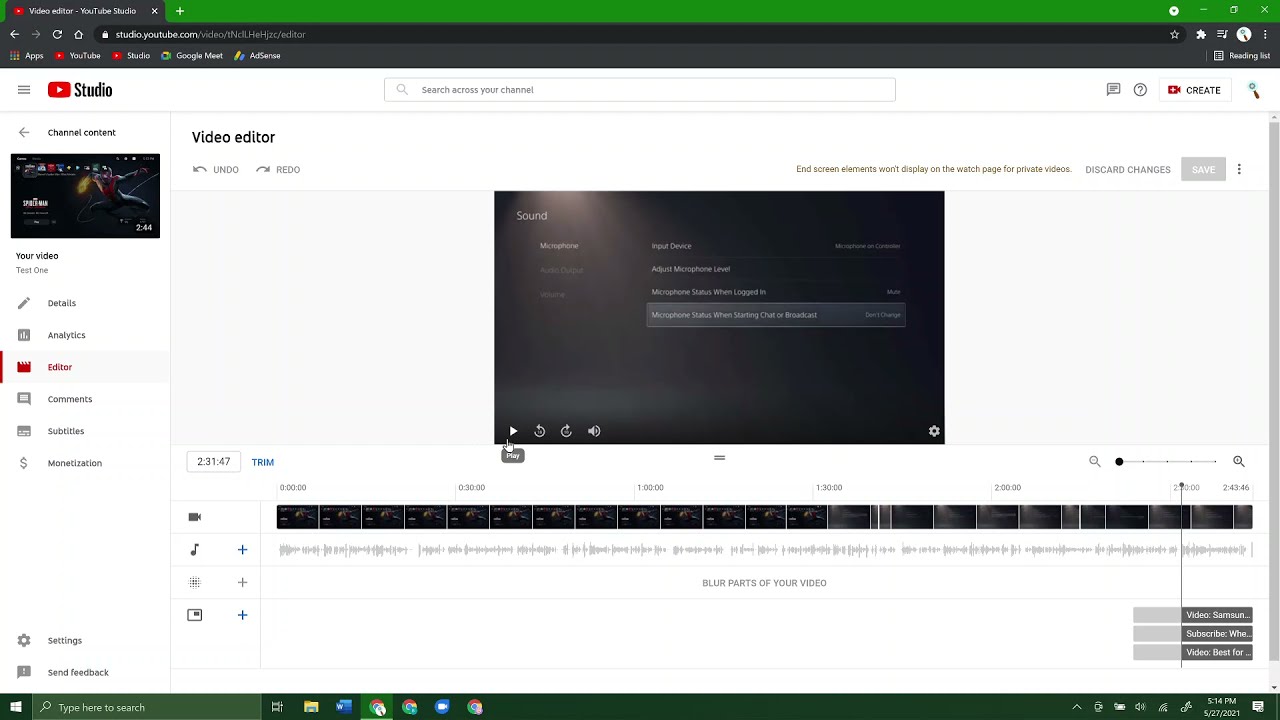
Task: Rewind the preview ten seconds
Action: click(x=539, y=431)
